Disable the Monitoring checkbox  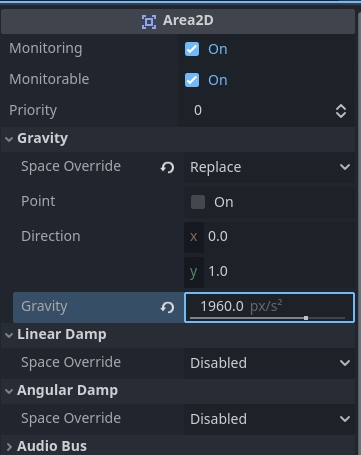click(192, 49)
